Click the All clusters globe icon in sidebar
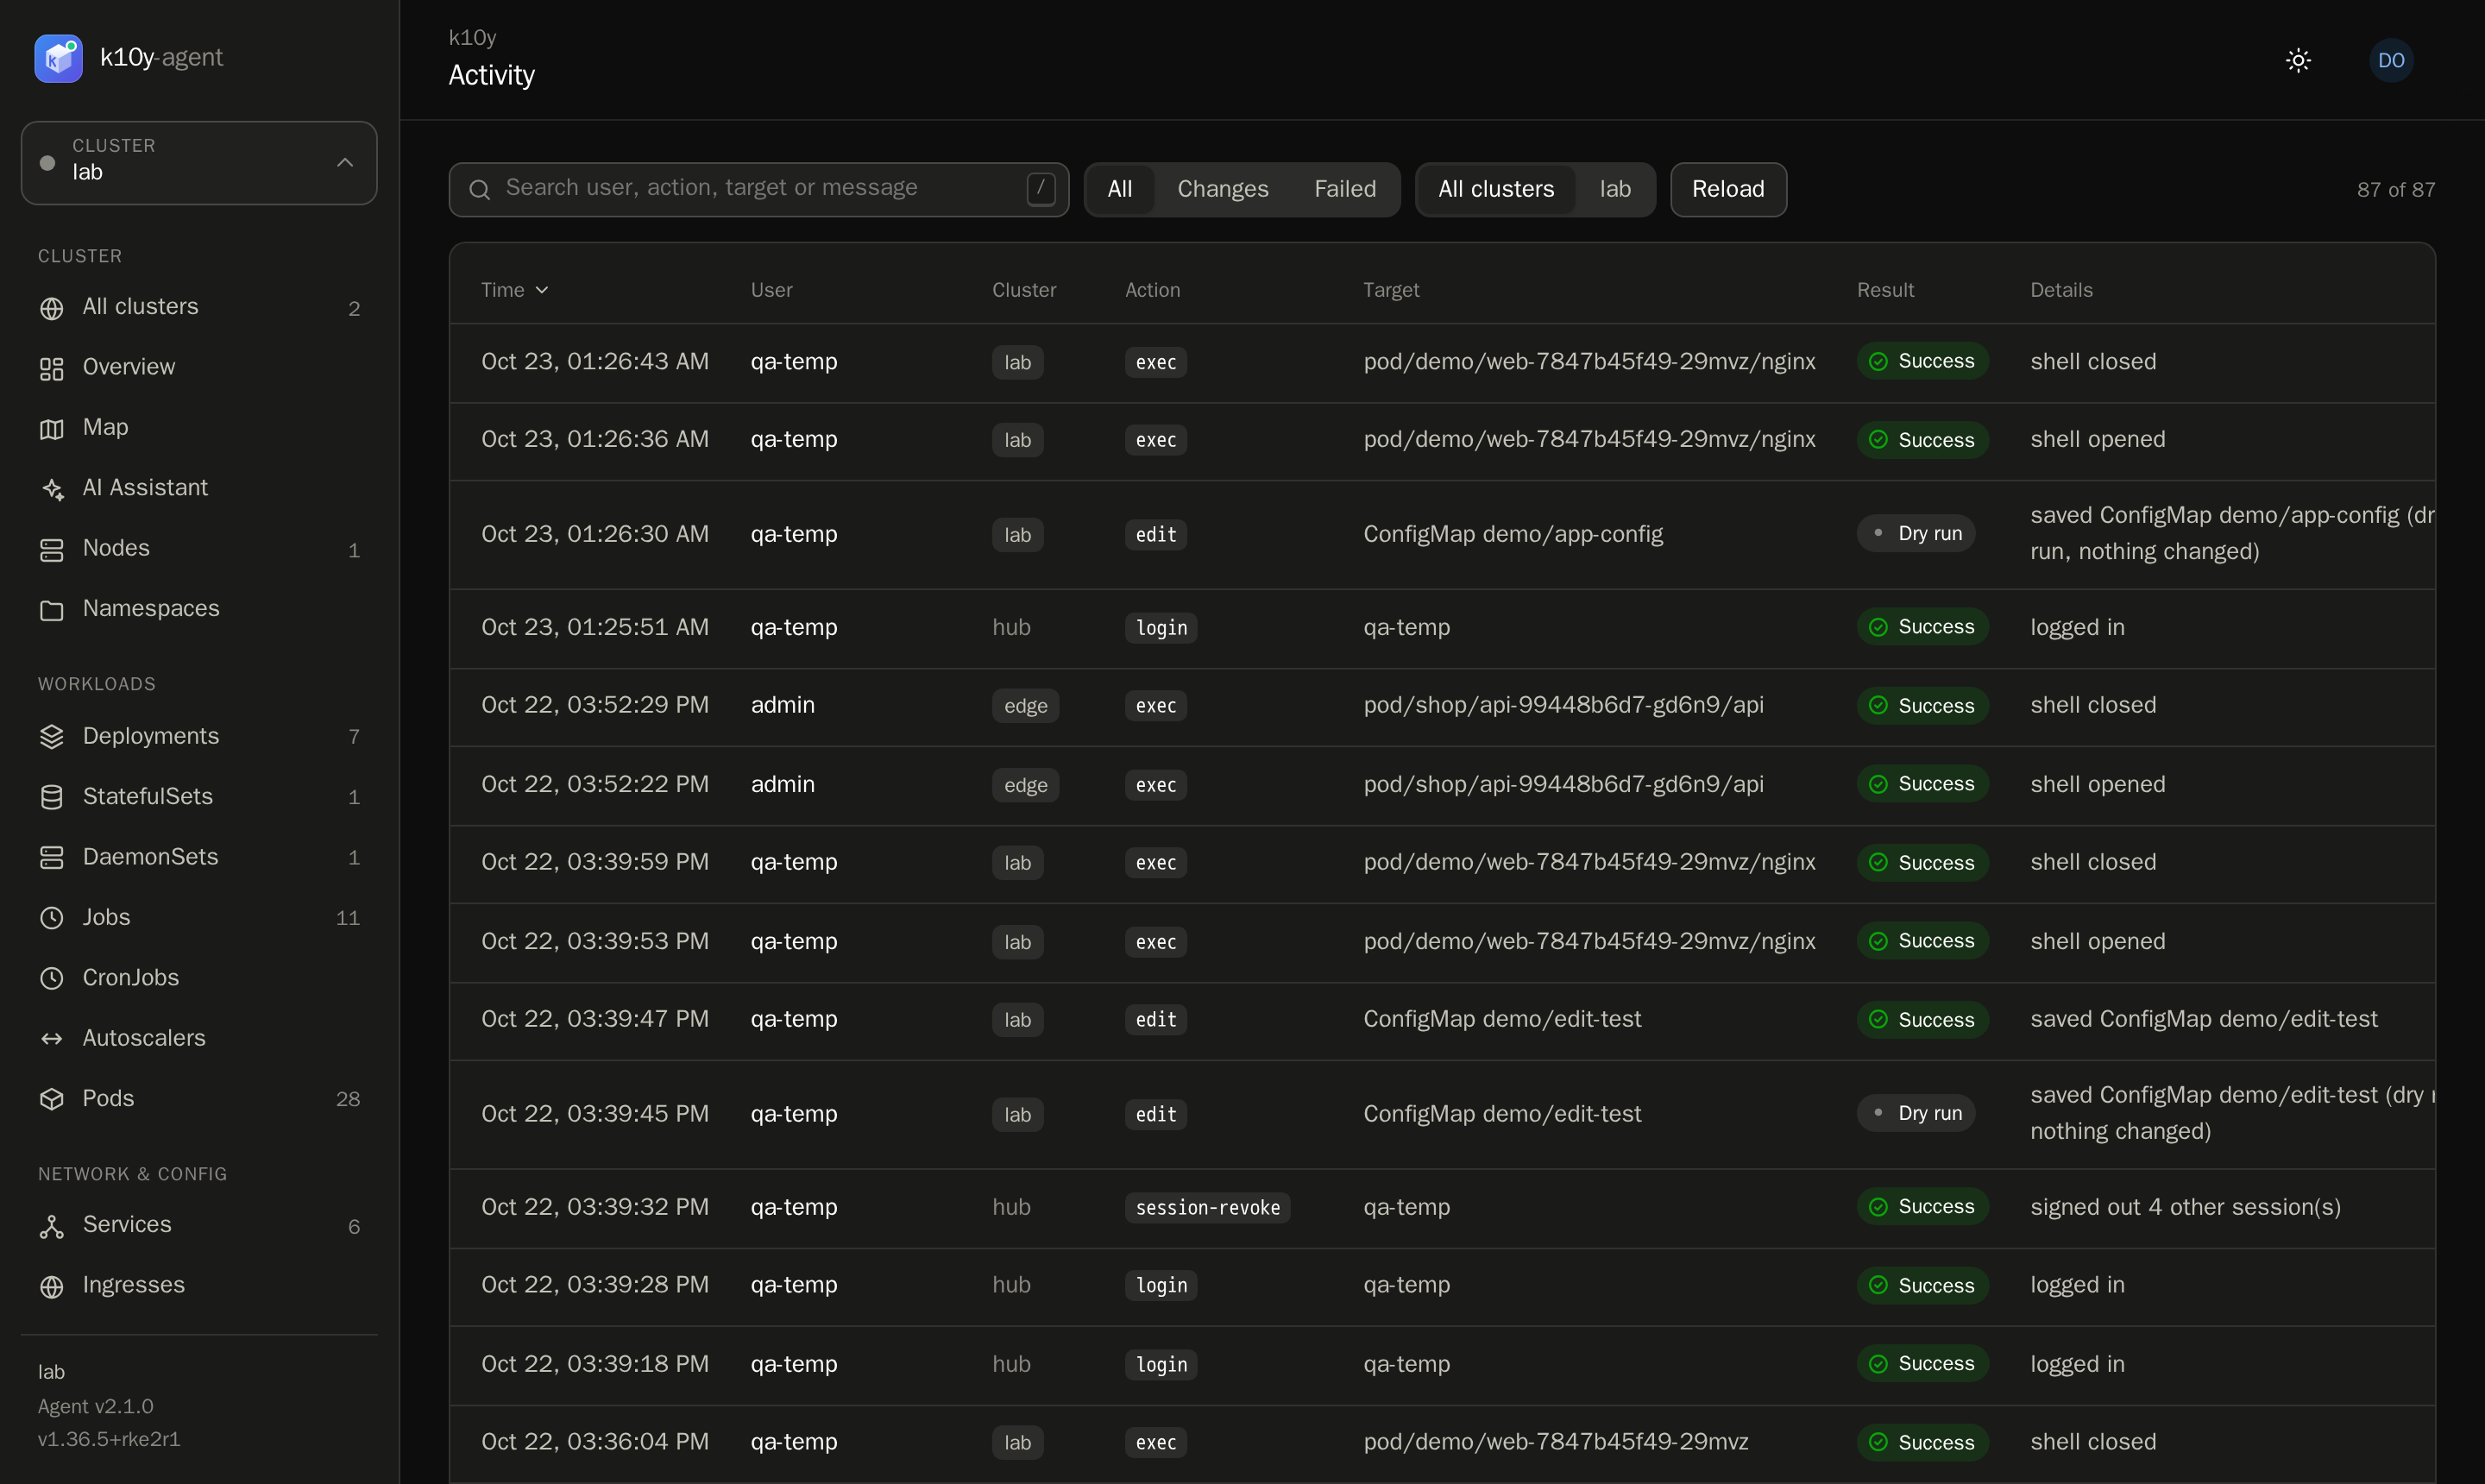Image resolution: width=2485 pixels, height=1484 pixels. (x=52, y=308)
